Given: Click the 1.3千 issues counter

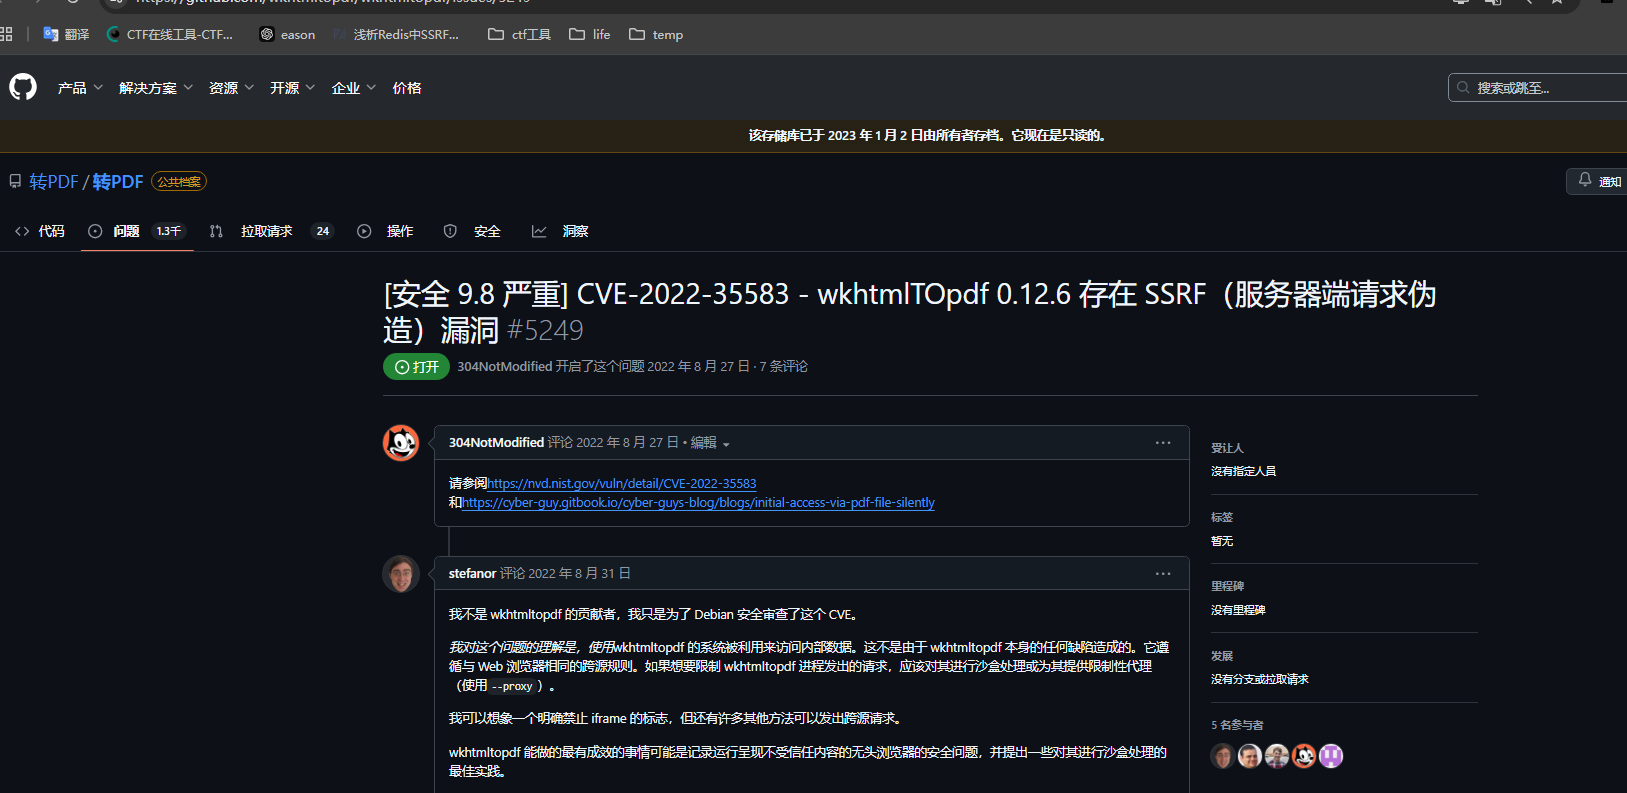Looking at the screenshot, I should (x=169, y=231).
